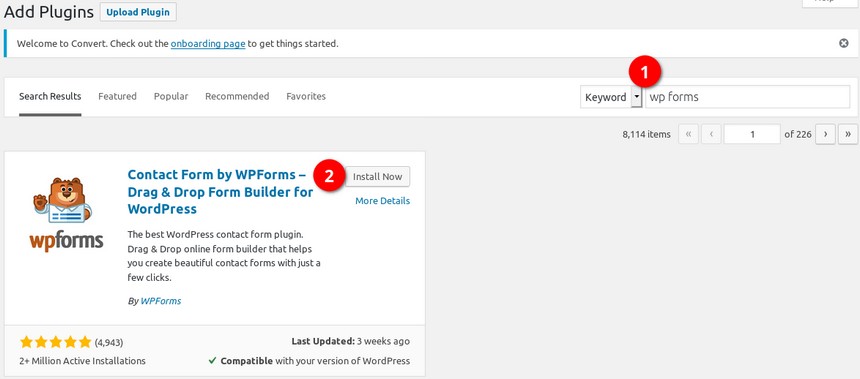The height and width of the screenshot is (379, 860).
Task: Click the plugin search field containing wp forms
Action: (748, 97)
